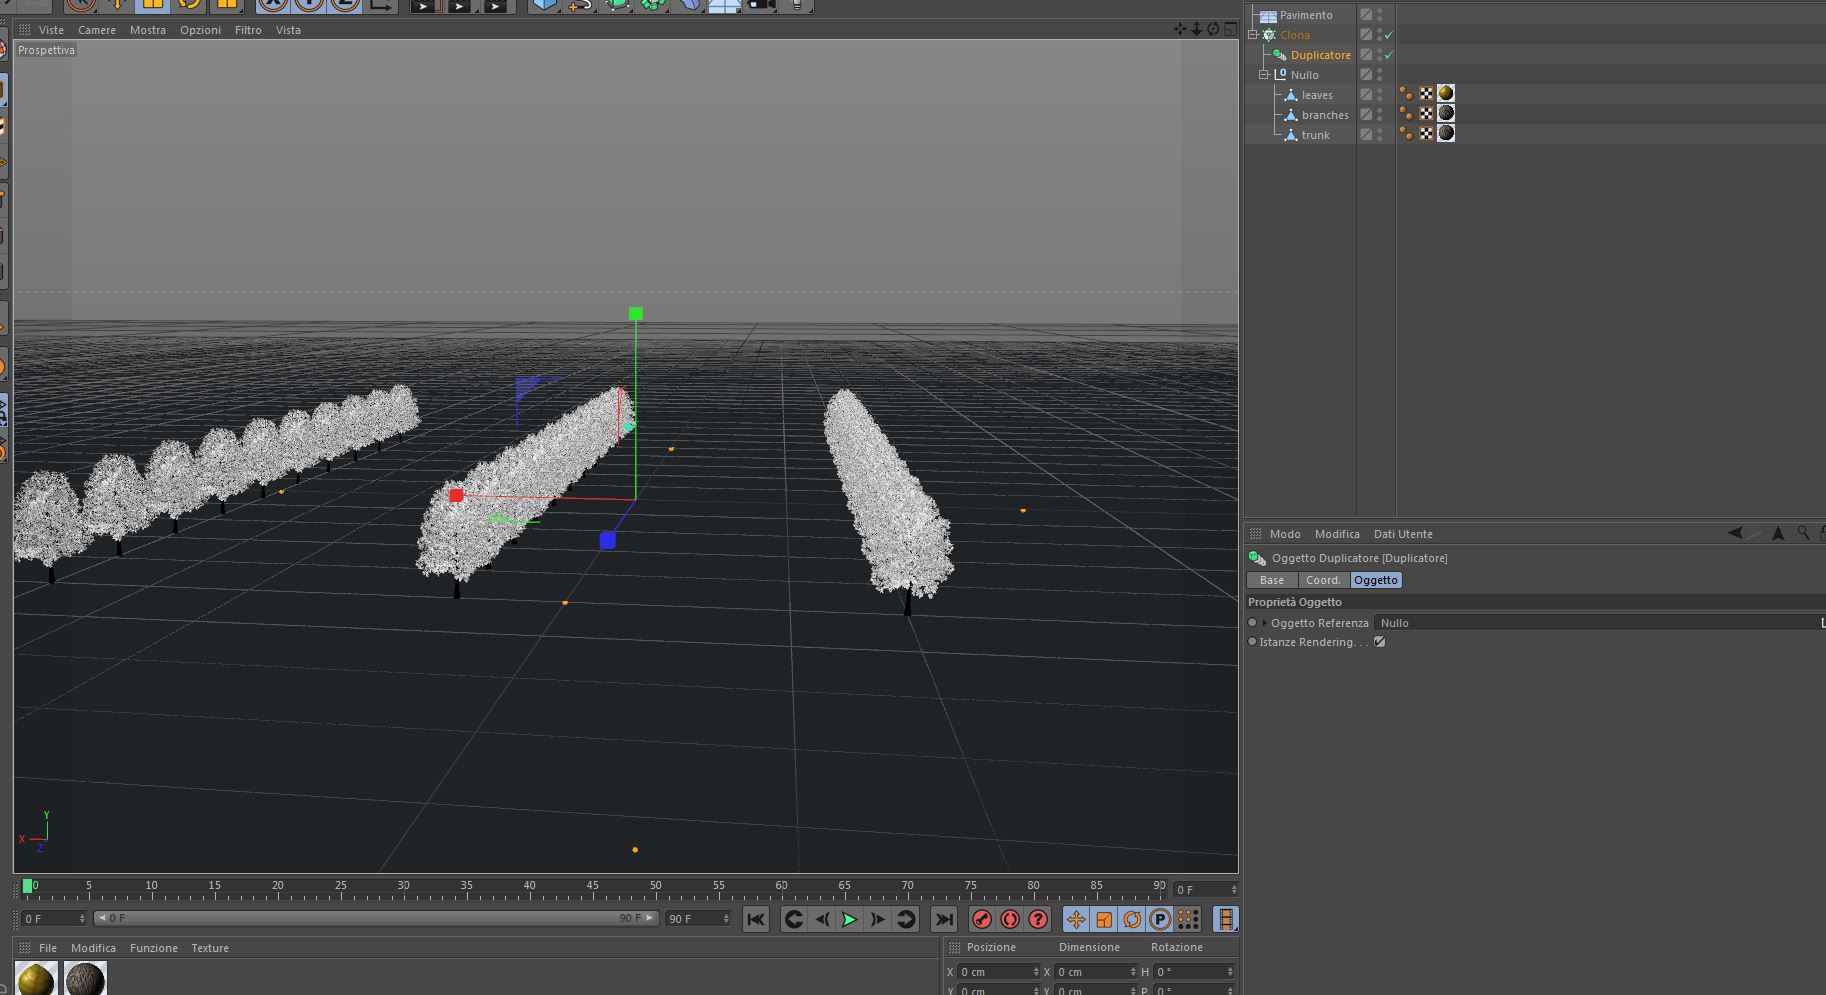This screenshot has height=995, width=1826.
Task: Jump to the end of the animation
Action: click(x=943, y=919)
